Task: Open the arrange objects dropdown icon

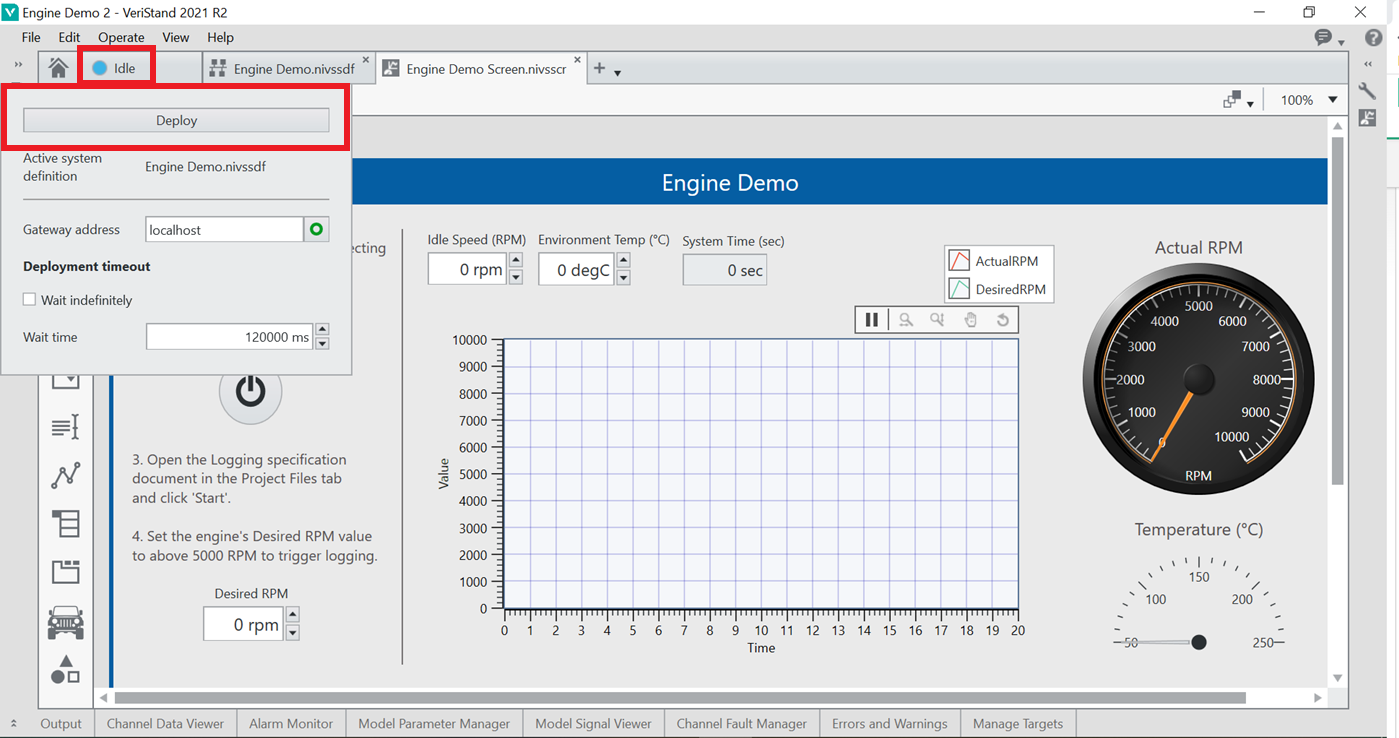Action: pyautogui.click(x=1238, y=100)
